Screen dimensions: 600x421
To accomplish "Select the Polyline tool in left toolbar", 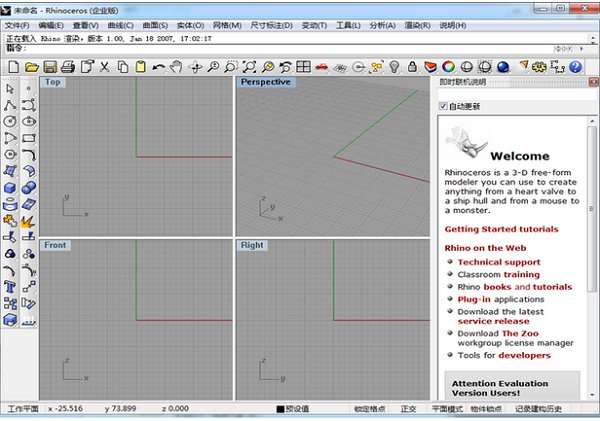I will tap(10, 105).
